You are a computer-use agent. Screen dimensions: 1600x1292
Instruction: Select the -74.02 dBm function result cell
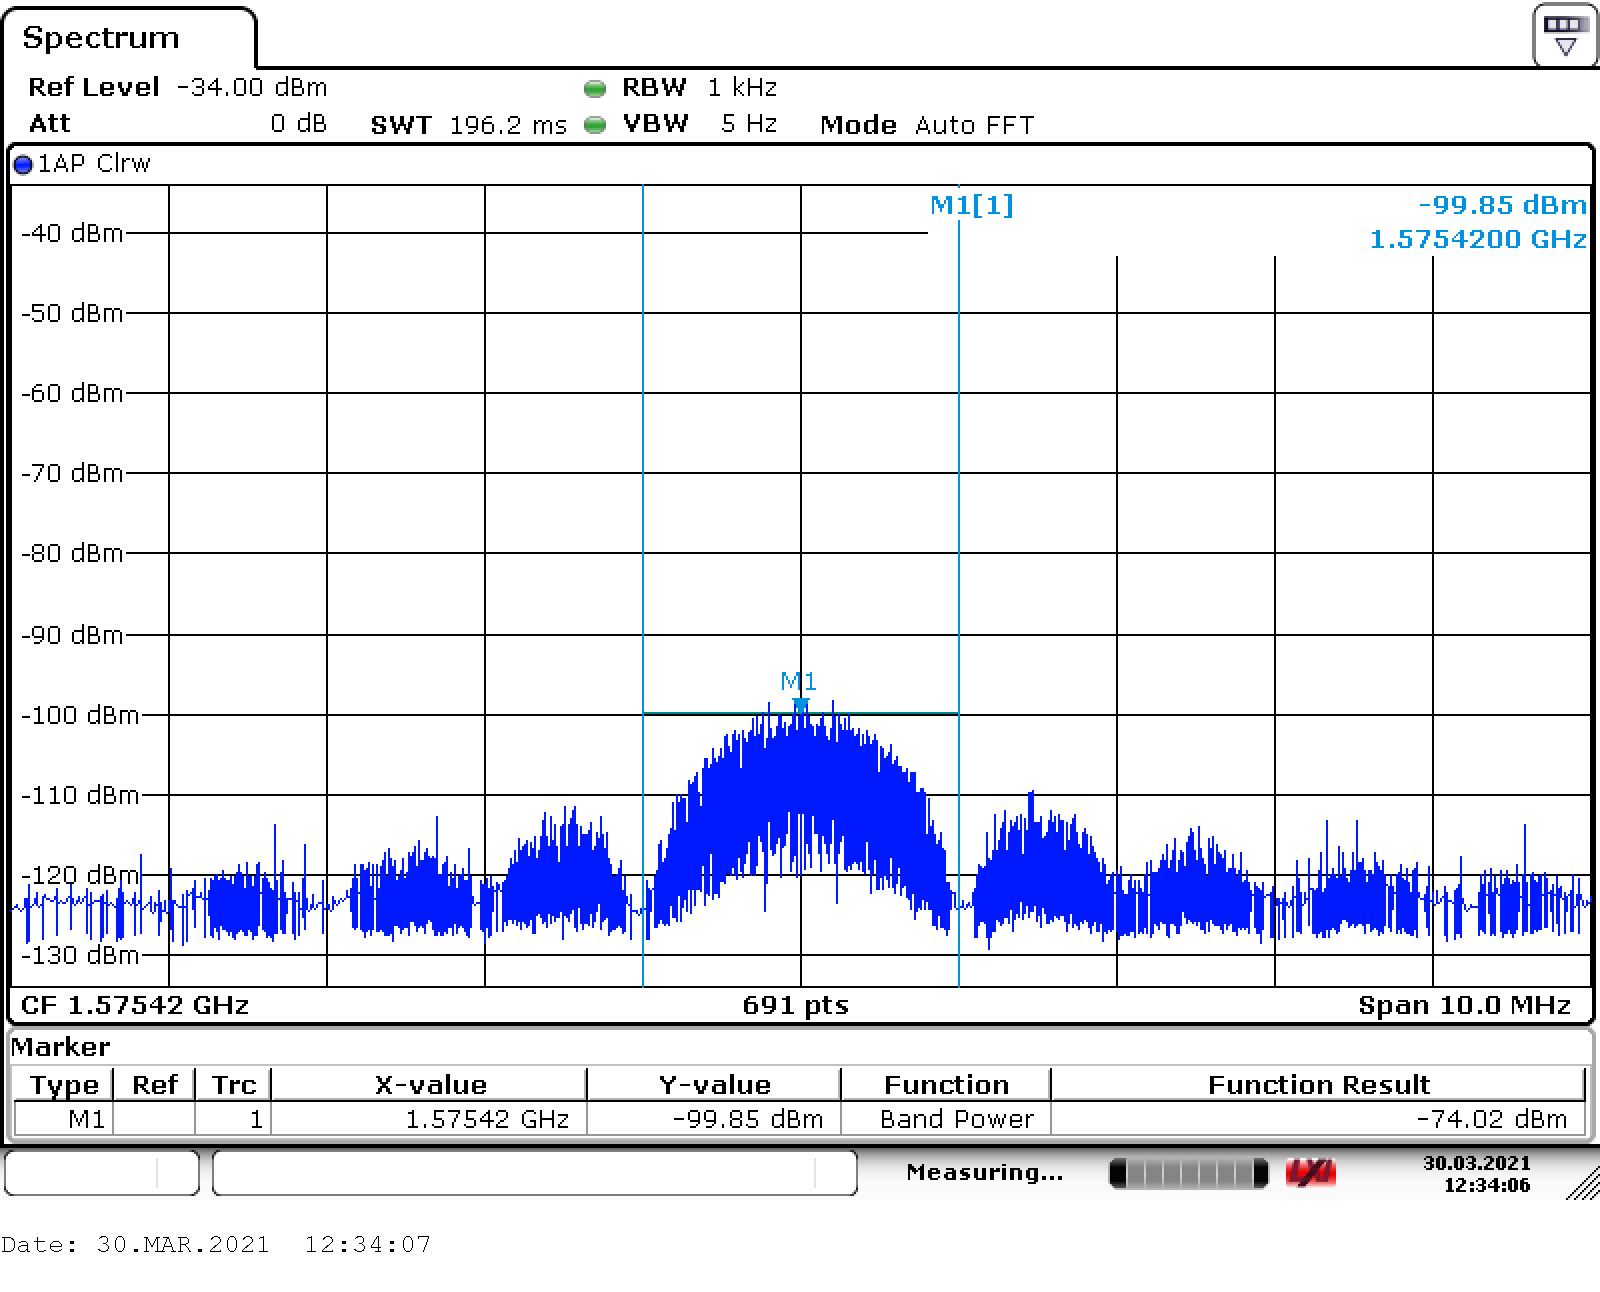1318,1119
